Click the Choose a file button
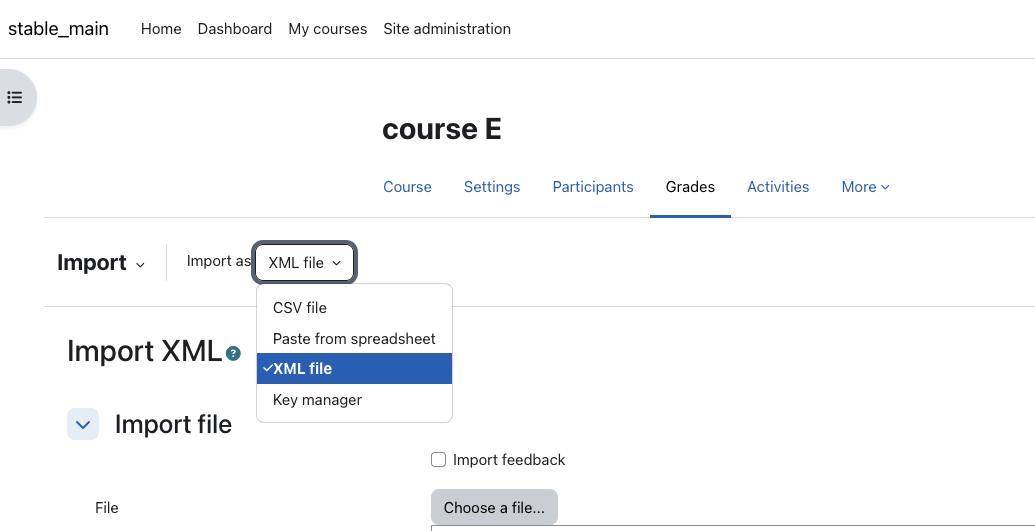Image resolution: width=1035 pixels, height=531 pixels. [x=494, y=507]
